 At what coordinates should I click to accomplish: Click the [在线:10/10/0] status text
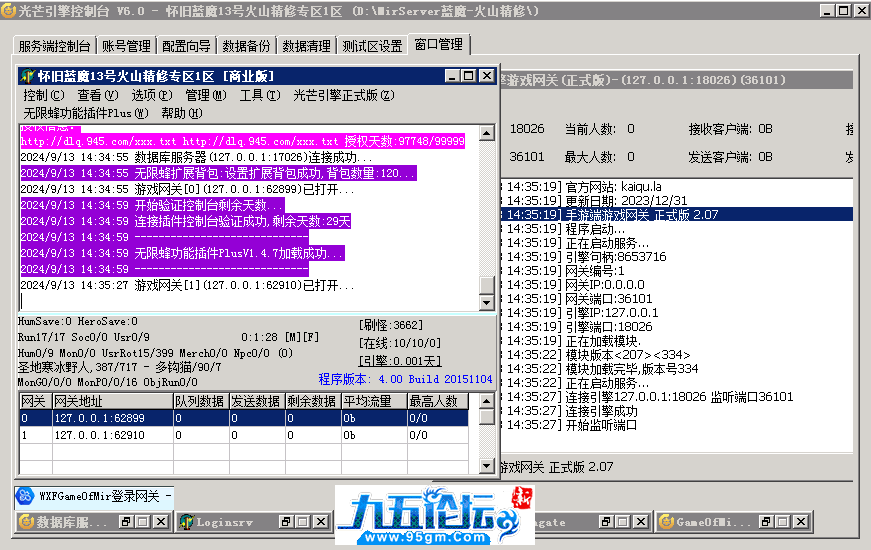(x=400, y=343)
